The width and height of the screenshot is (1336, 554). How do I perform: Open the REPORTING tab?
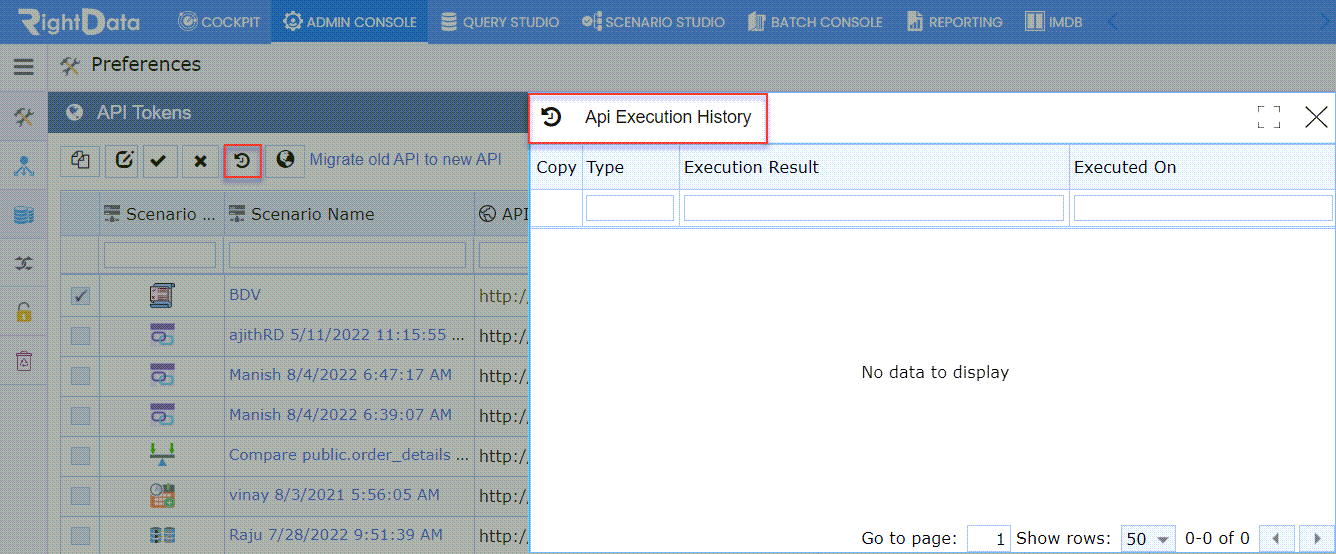(x=954, y=21)
